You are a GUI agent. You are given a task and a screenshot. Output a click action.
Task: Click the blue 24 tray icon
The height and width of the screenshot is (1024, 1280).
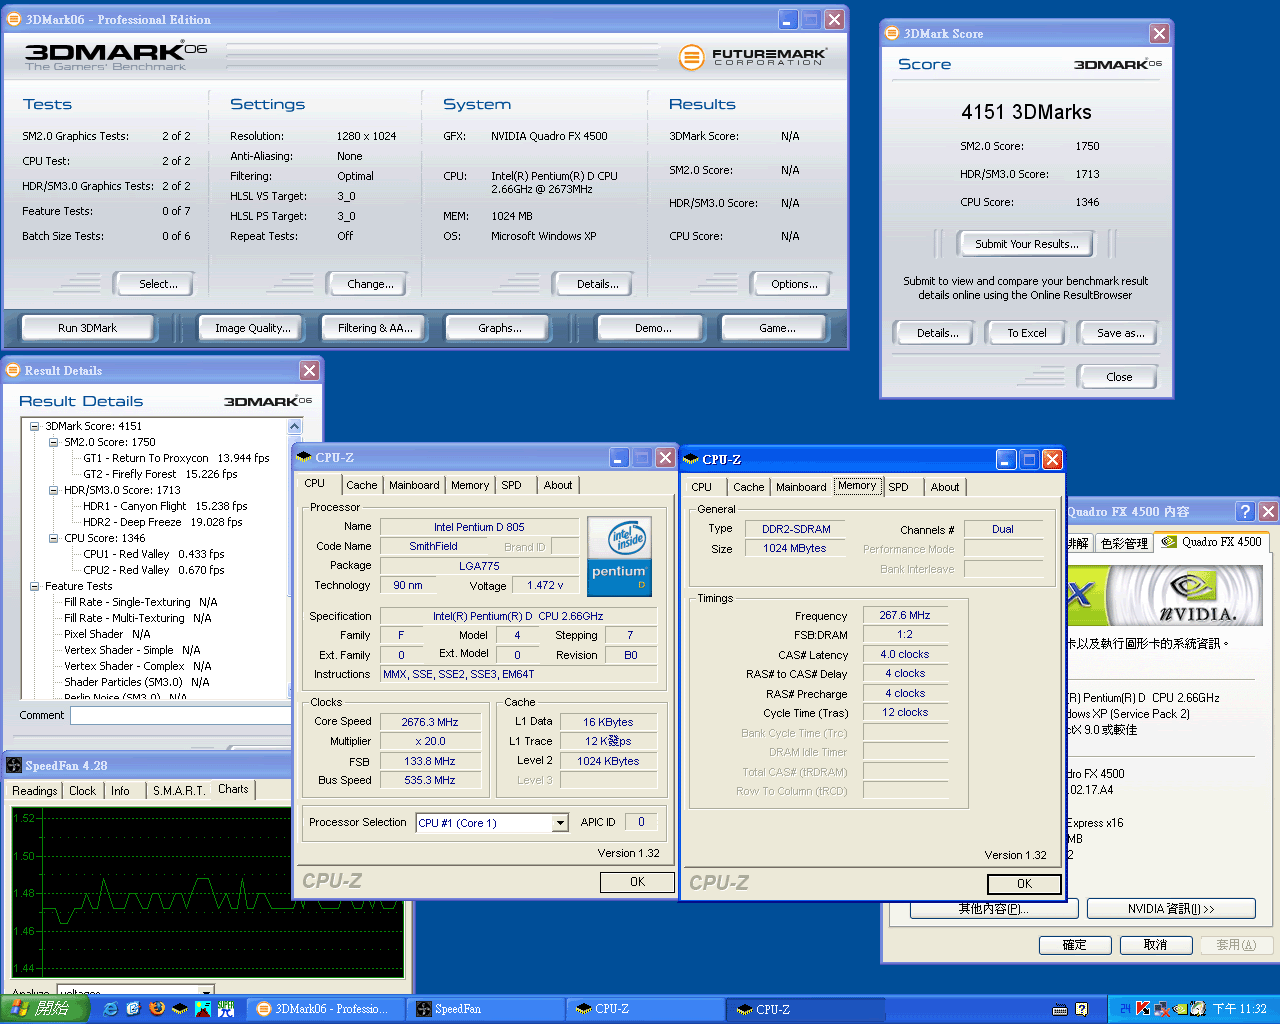click(1125, 1009)
